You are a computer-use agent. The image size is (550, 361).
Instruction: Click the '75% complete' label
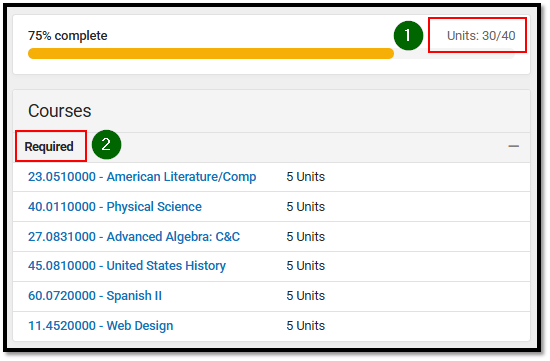pos(68,36)
